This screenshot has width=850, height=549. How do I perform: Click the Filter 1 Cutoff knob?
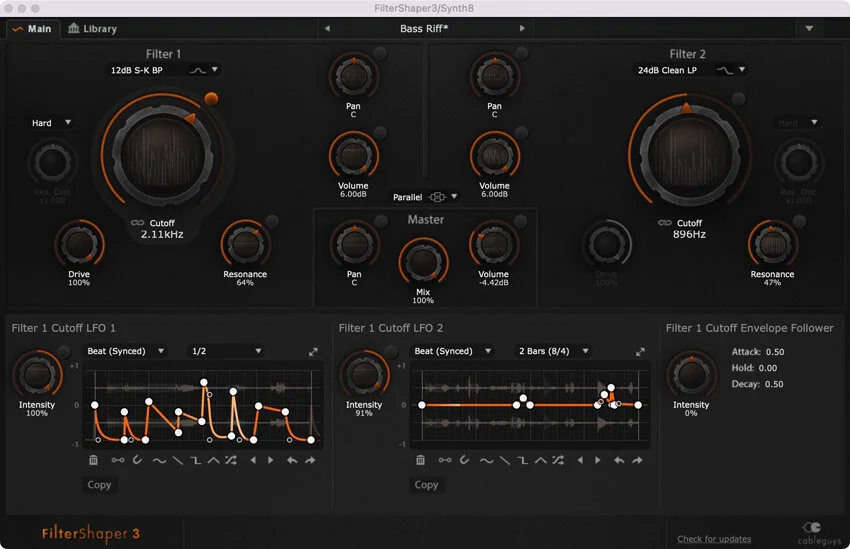162,156
